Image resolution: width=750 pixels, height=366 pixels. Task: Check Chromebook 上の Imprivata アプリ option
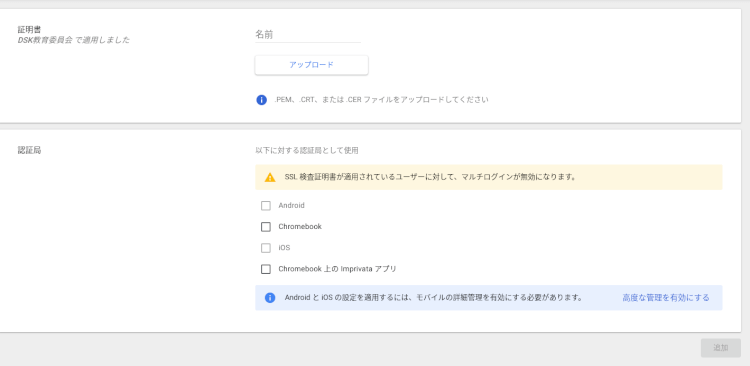pyautogui.click(x=266, y=269)
